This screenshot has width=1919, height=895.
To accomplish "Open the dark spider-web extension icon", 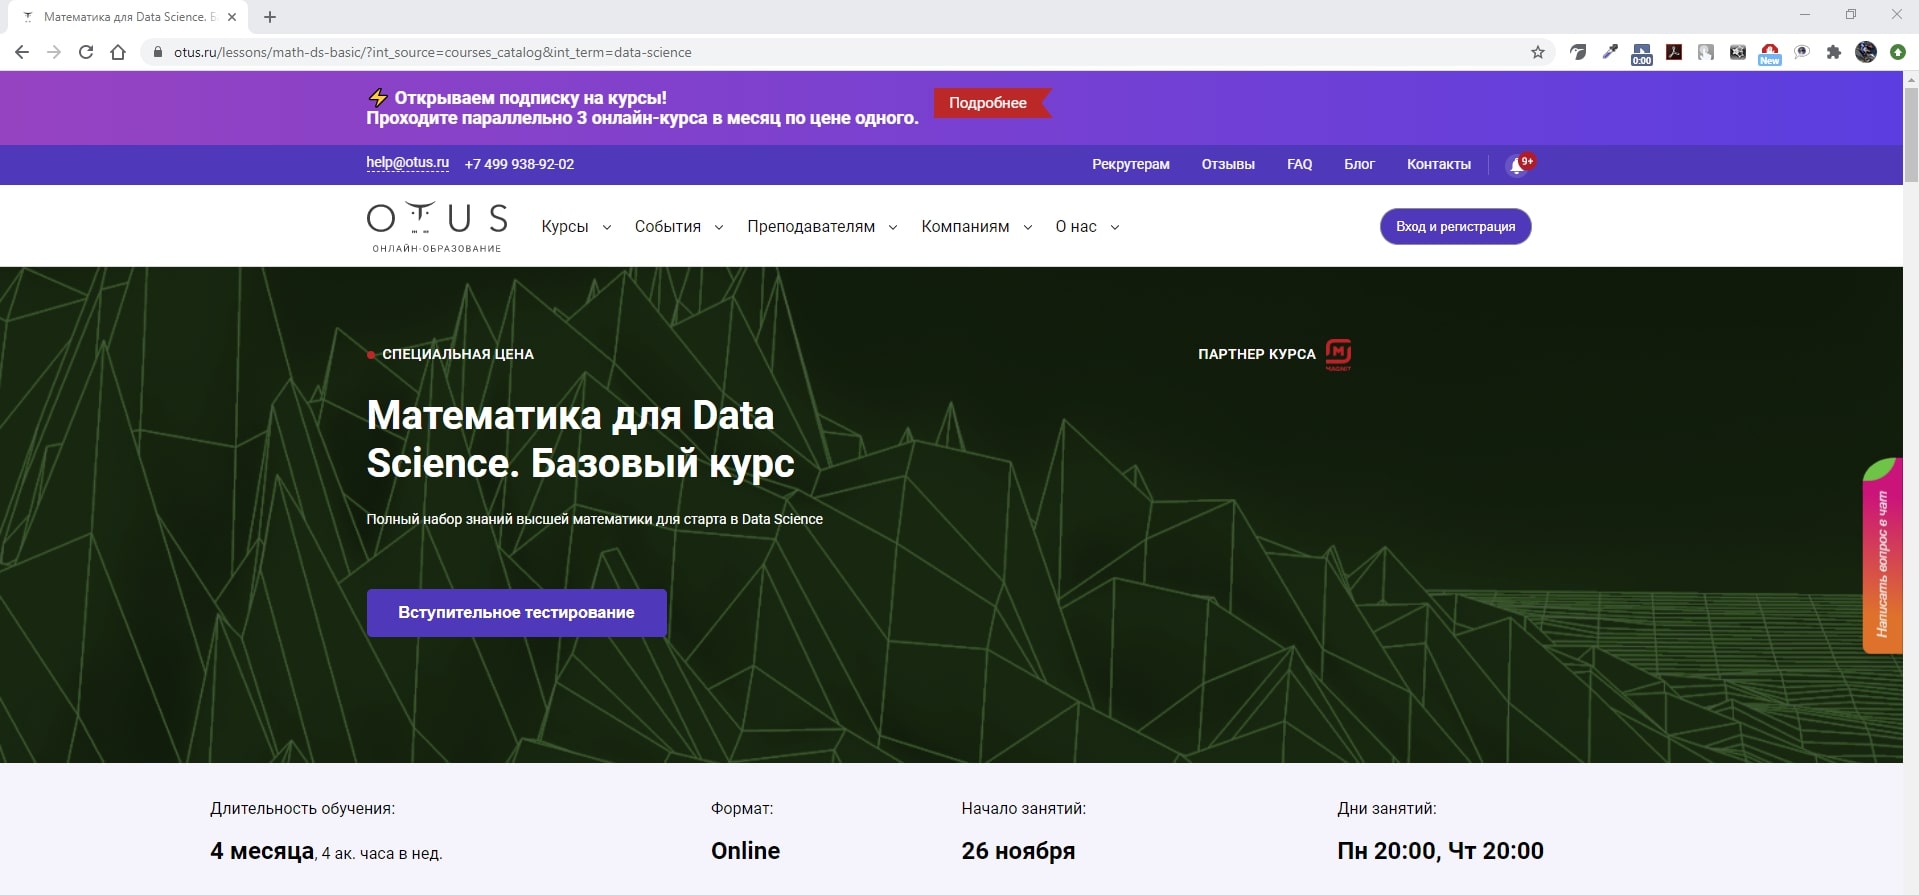I will (1738, 52).
